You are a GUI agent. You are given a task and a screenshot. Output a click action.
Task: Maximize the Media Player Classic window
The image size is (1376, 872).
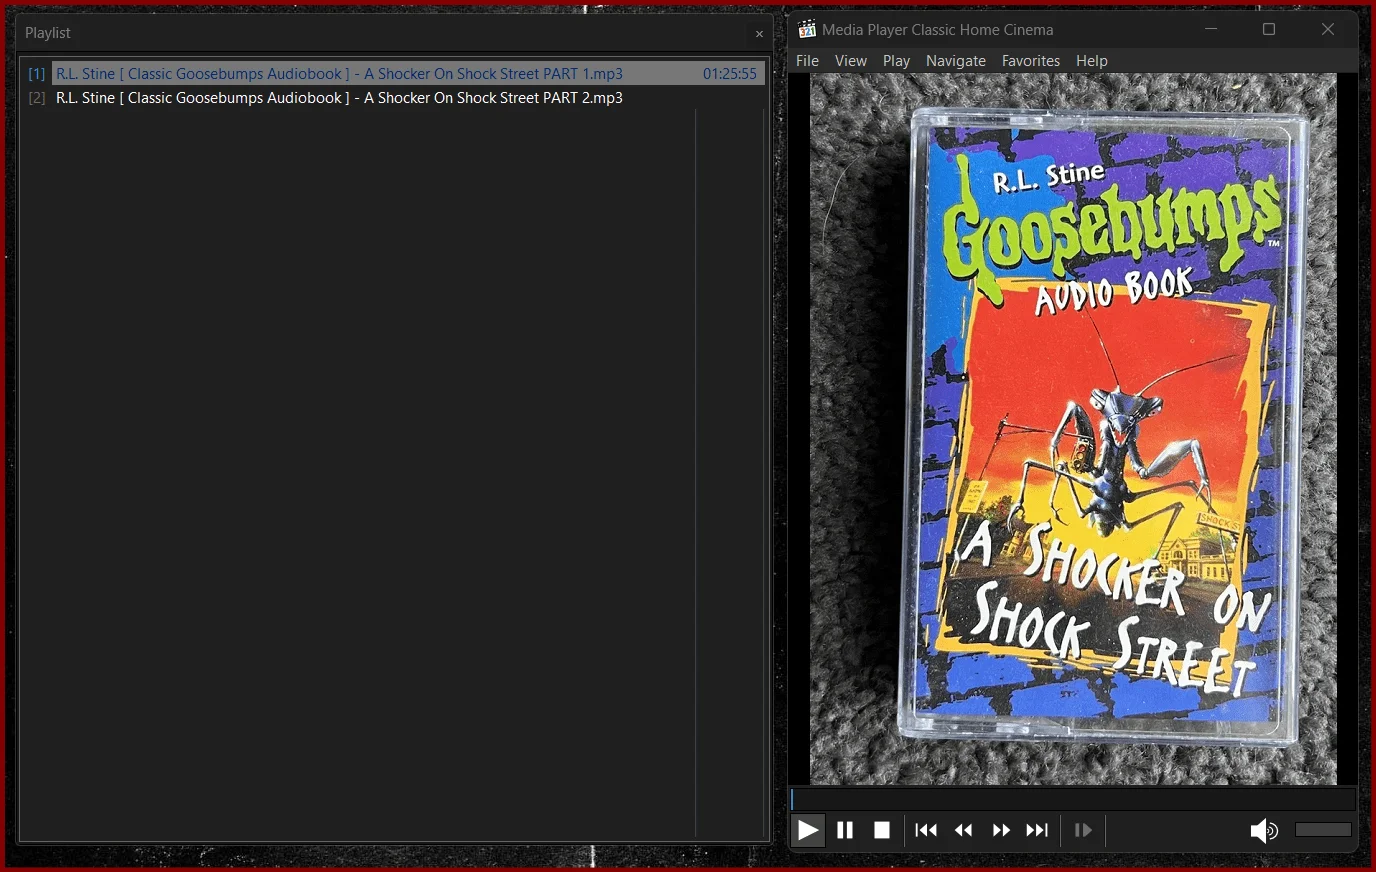click(1269, 29)
